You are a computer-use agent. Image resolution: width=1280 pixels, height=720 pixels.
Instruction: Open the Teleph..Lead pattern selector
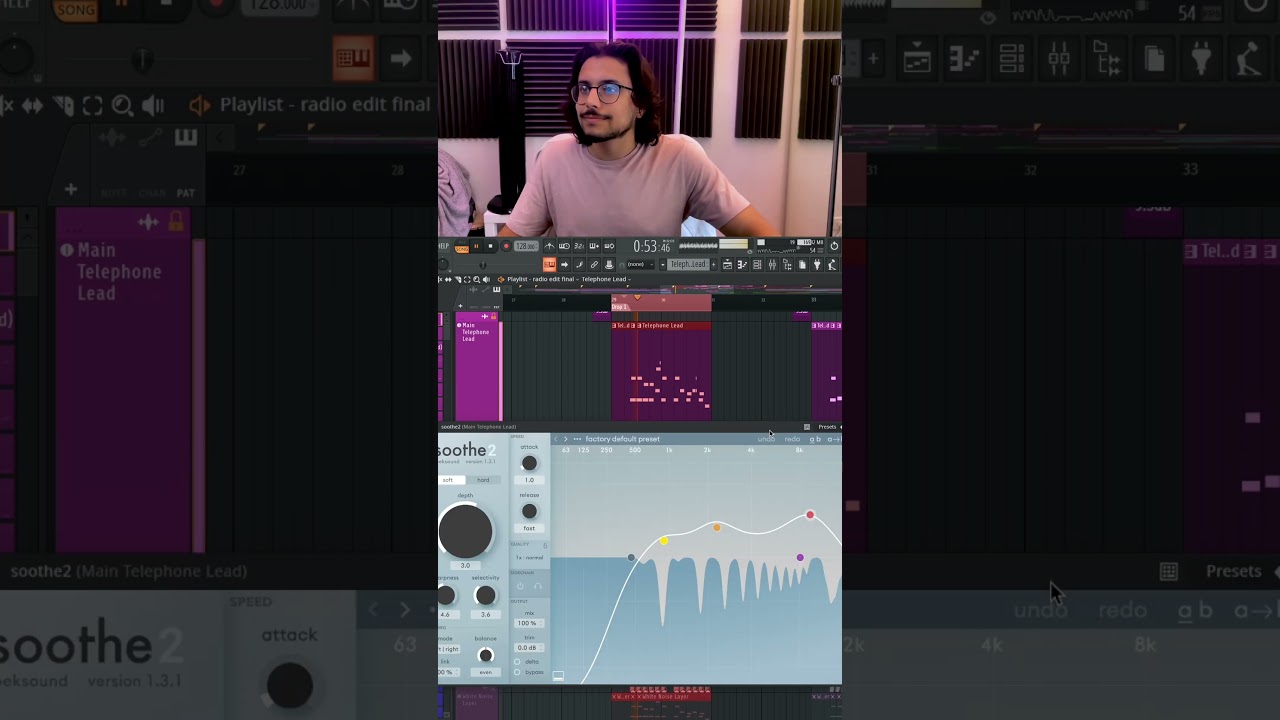(689, 265)
